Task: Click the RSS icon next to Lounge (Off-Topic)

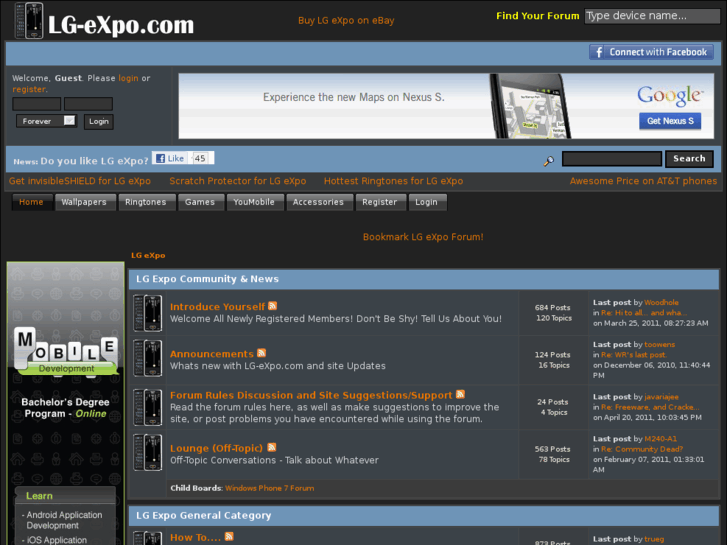Action: (x=272, y=447)
